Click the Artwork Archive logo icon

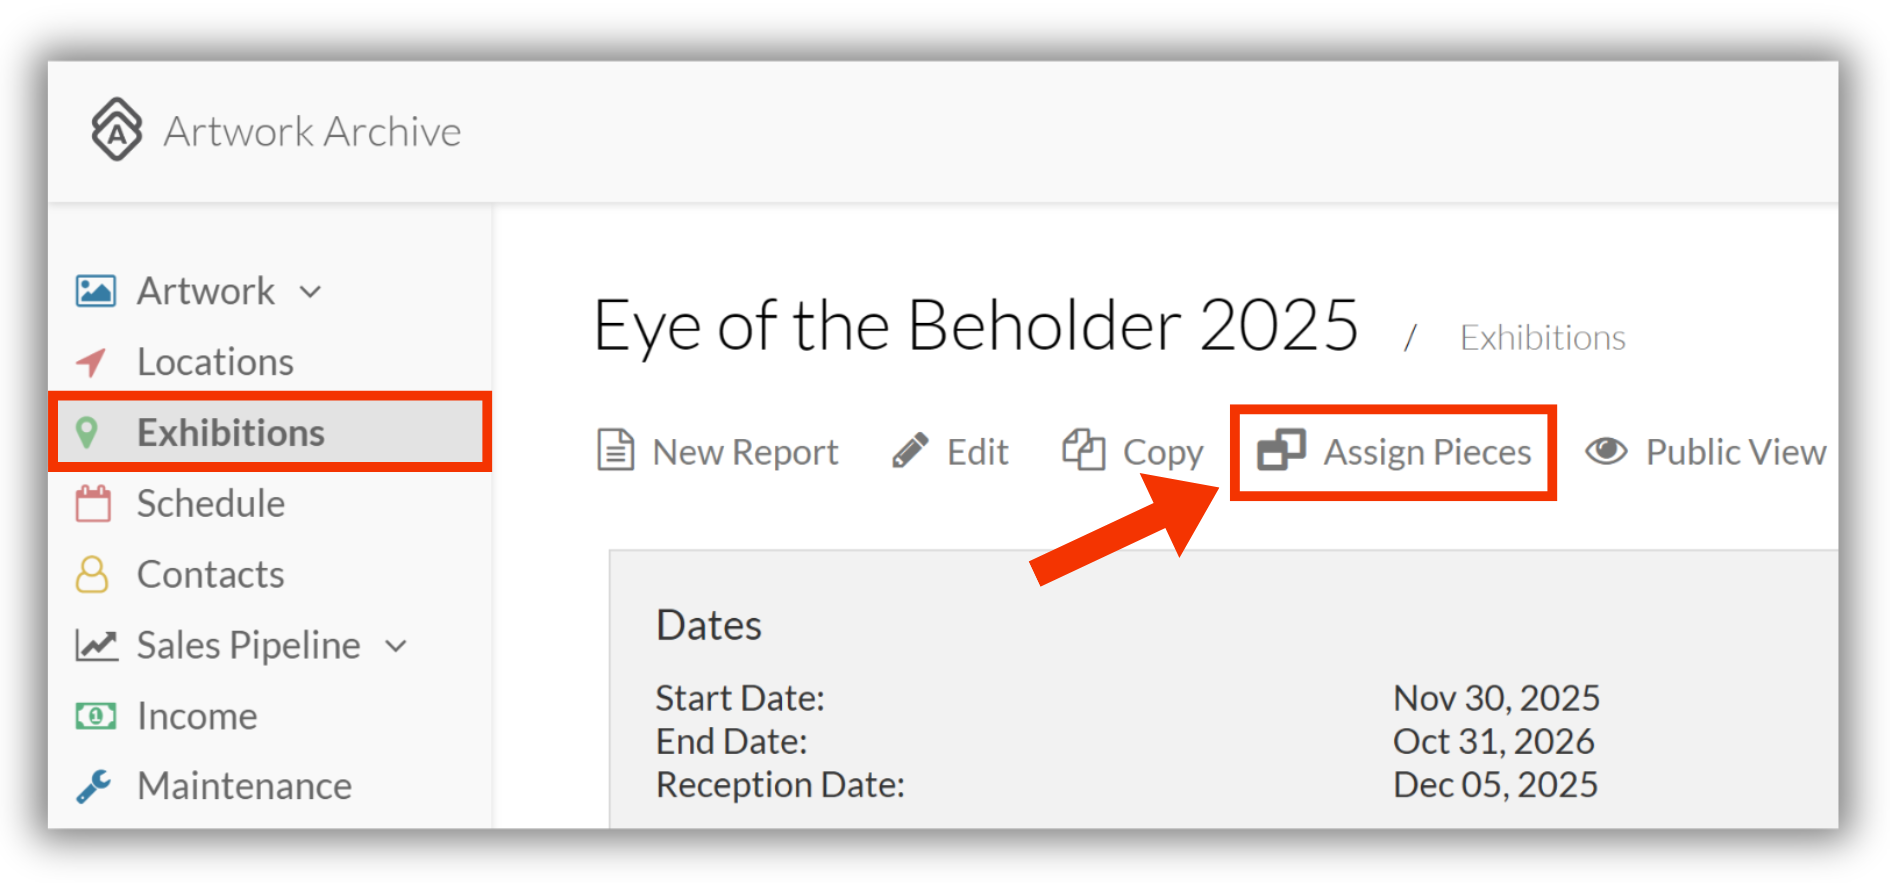(117, 130)
